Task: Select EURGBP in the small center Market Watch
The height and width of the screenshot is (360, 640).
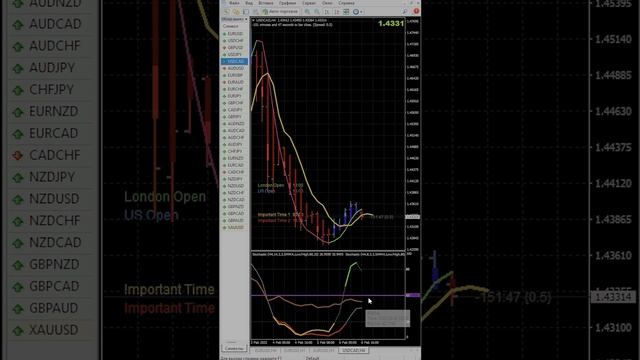Action: [234, 76]
